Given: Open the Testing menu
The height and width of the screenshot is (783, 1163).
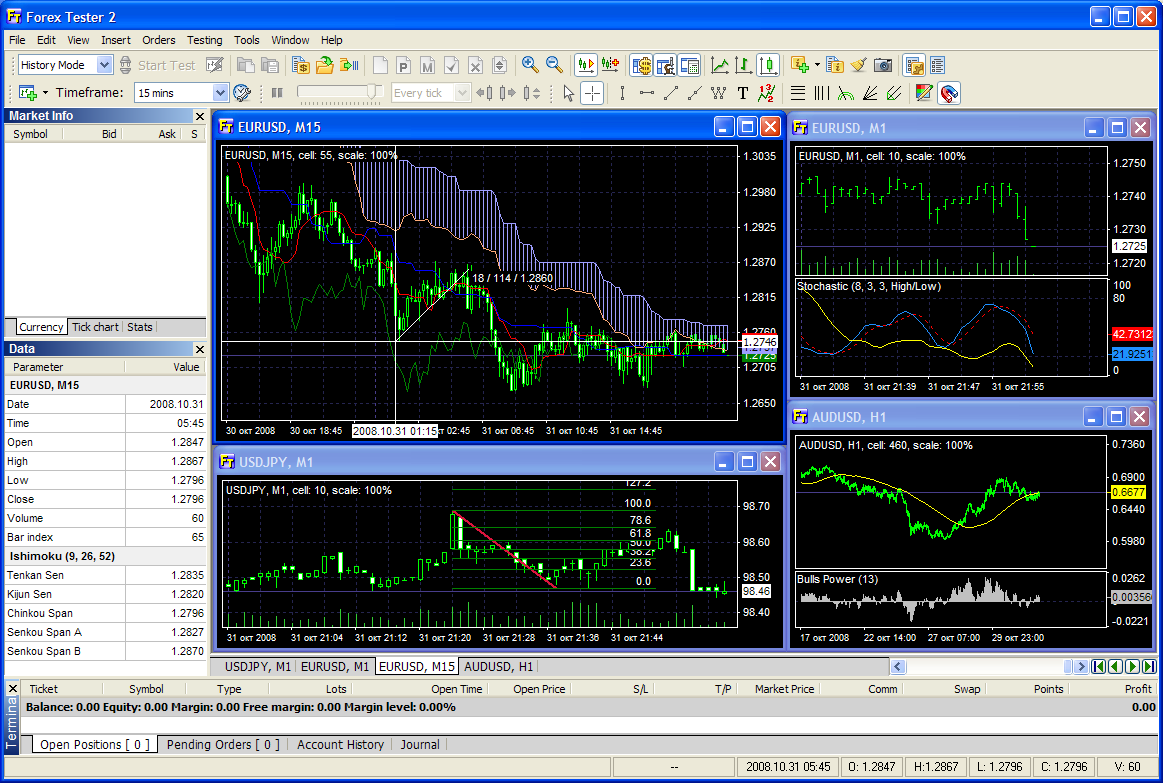Looking at the screenshot, I should pyautogui.click(x=204, y=40).
